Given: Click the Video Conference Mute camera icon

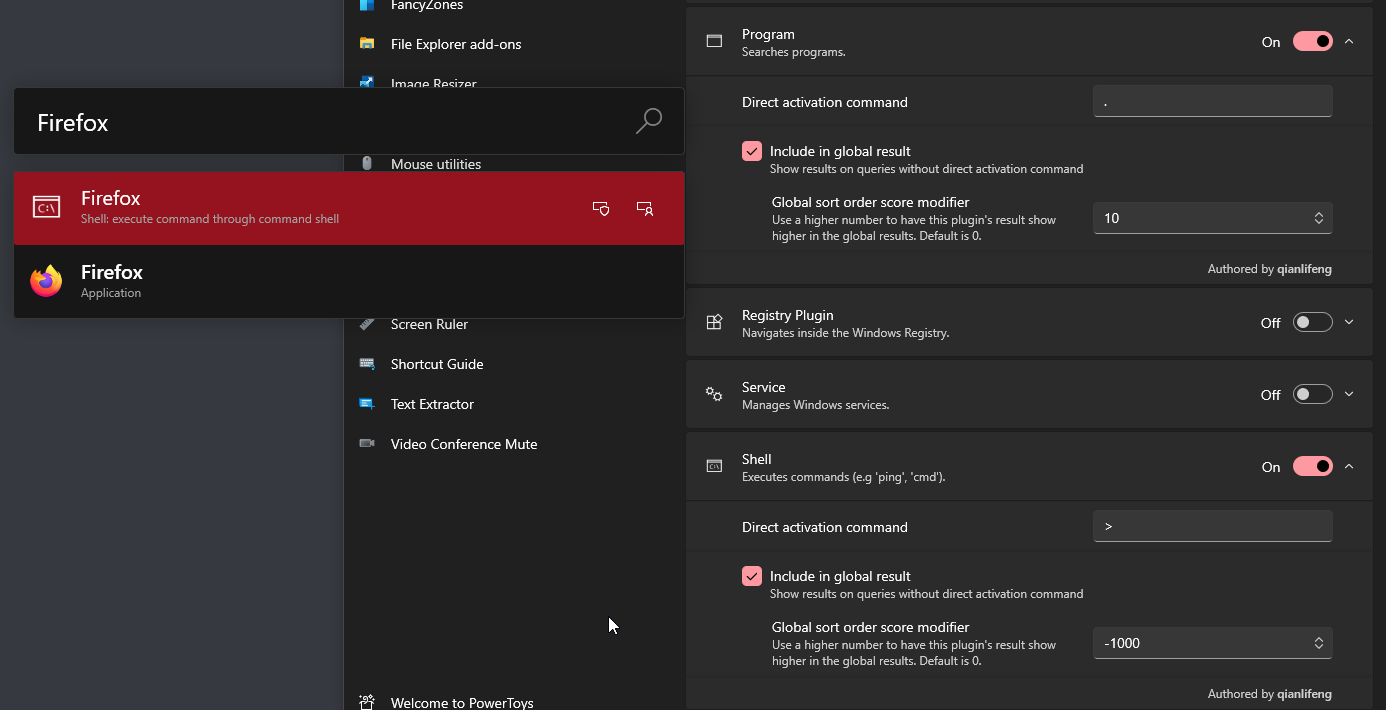Looking at the screenshot, I should (x=367, y=444).
